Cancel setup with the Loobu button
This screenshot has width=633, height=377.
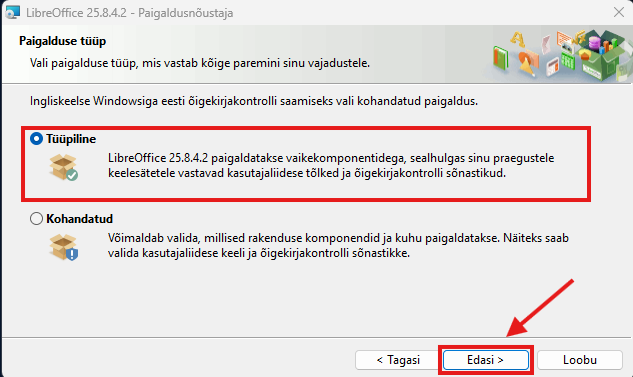[x=580, y=360]
